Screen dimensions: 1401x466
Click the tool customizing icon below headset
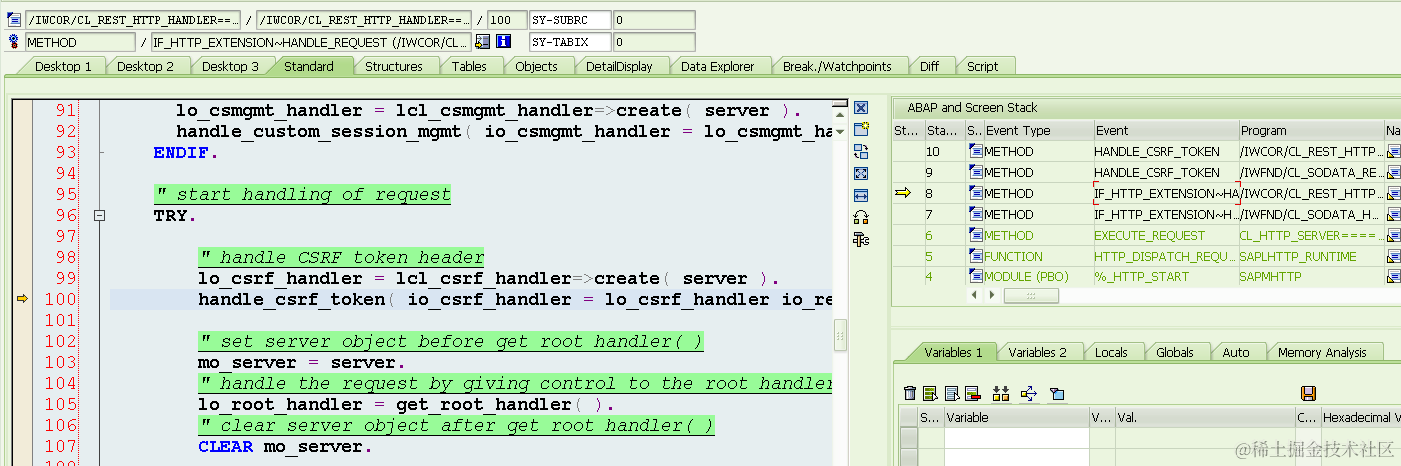coord(860,239)
